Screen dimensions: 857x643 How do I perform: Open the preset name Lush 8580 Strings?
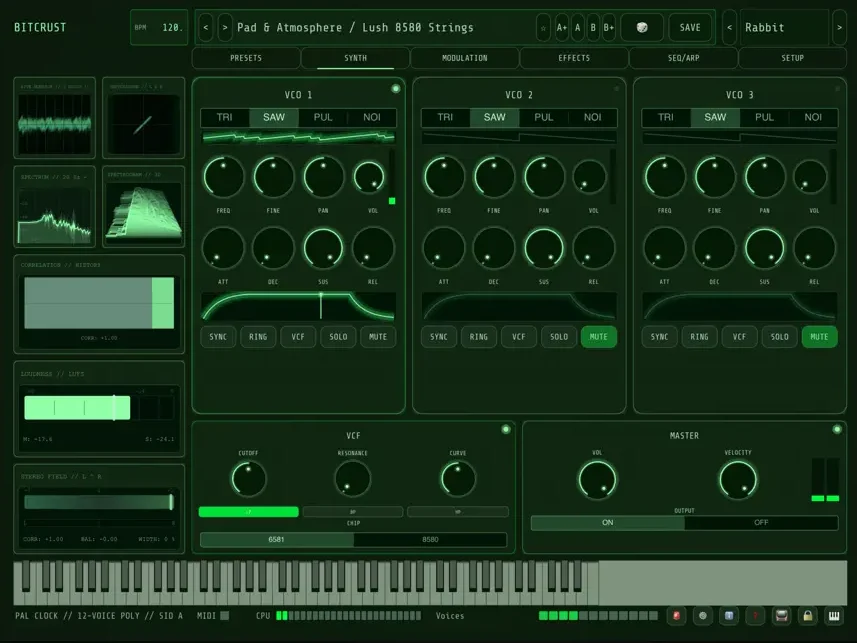click(x=355, y=27)
